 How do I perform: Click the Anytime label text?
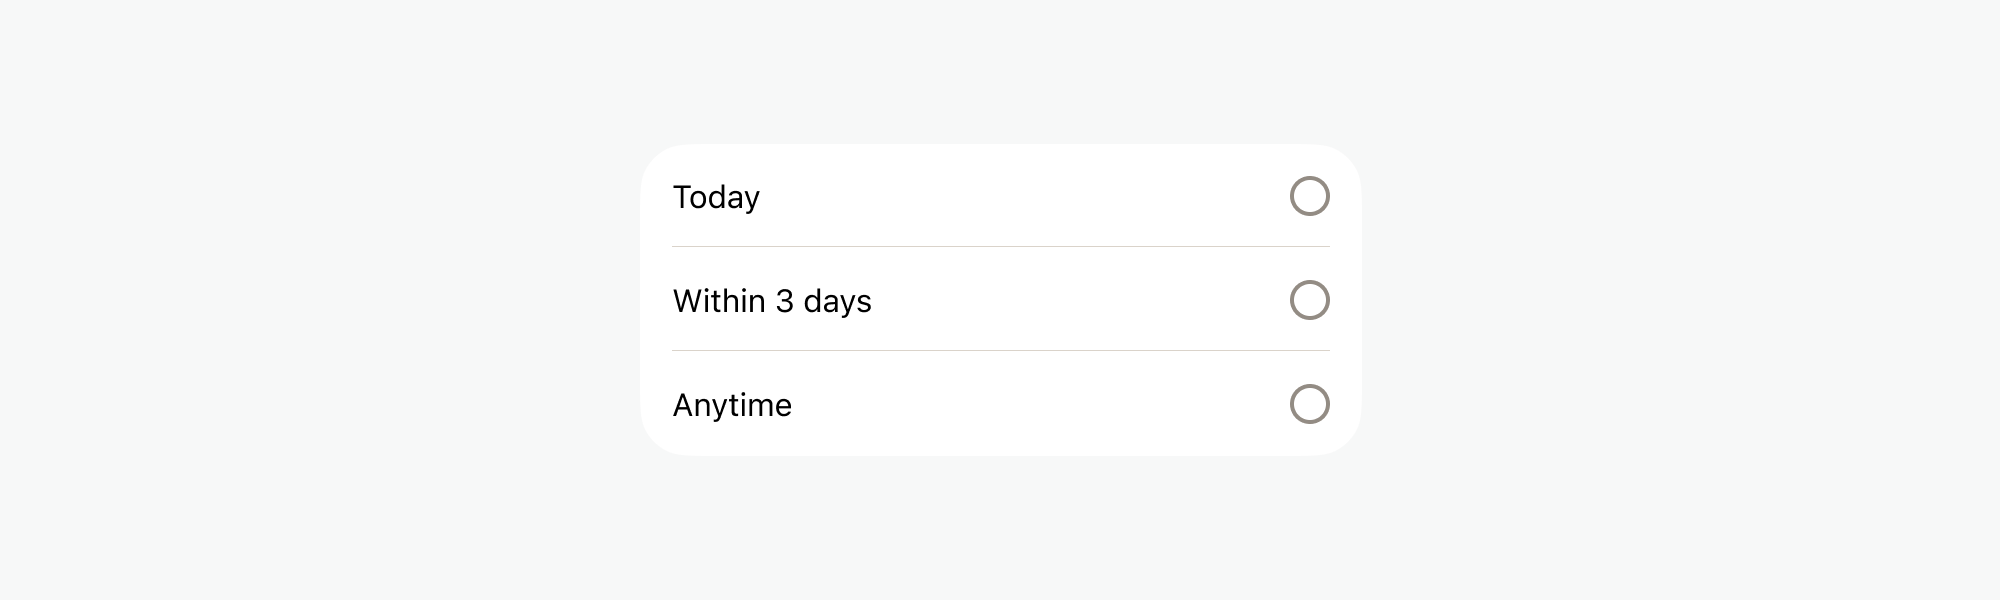(x=732, y=405)
